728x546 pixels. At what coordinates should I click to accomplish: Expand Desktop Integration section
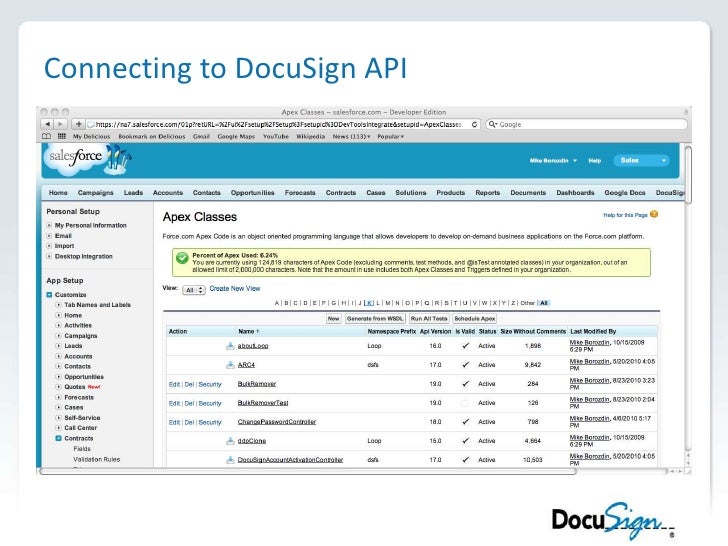[49, 256]
